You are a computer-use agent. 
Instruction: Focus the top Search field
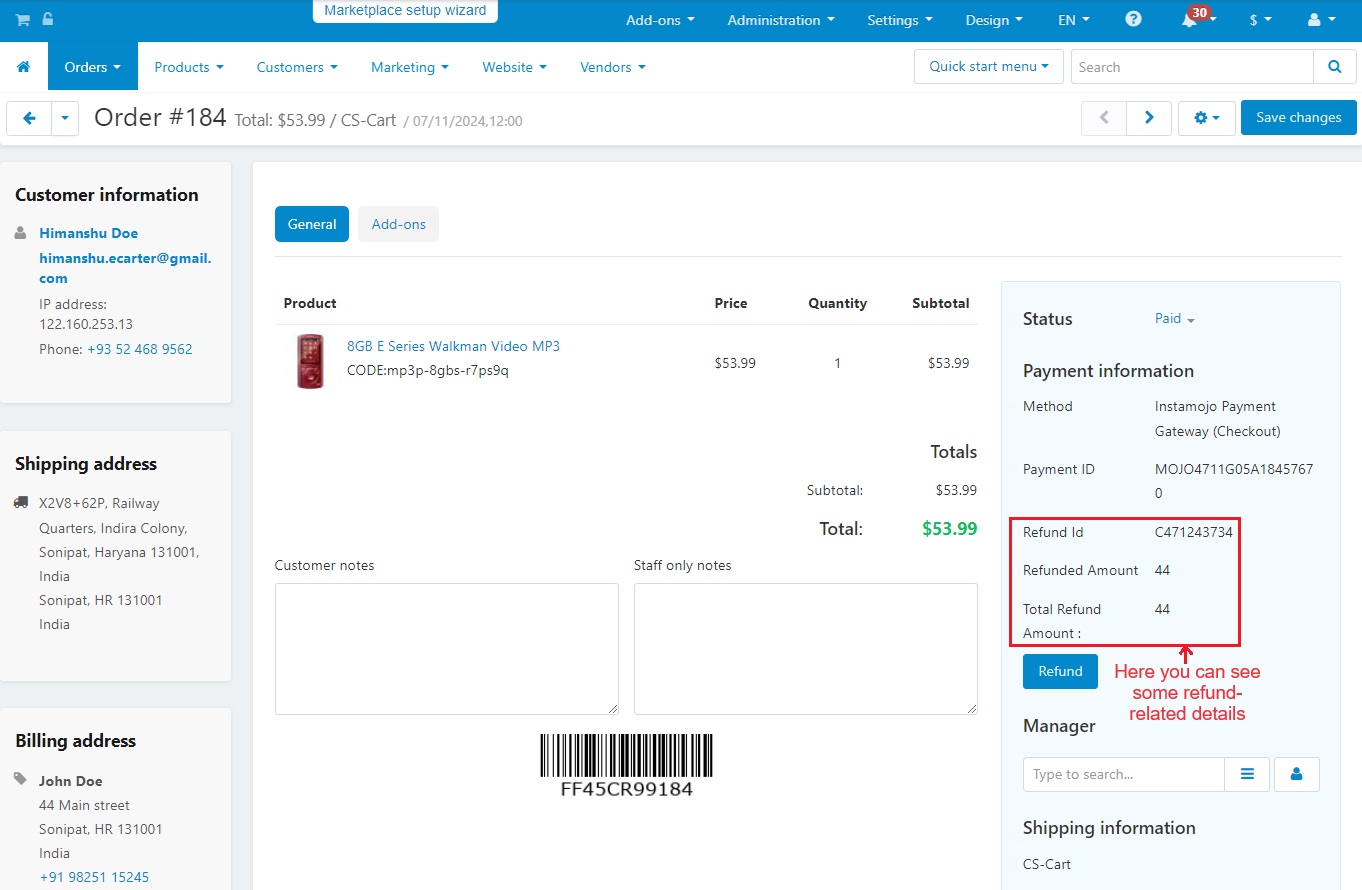point(1192,67)
